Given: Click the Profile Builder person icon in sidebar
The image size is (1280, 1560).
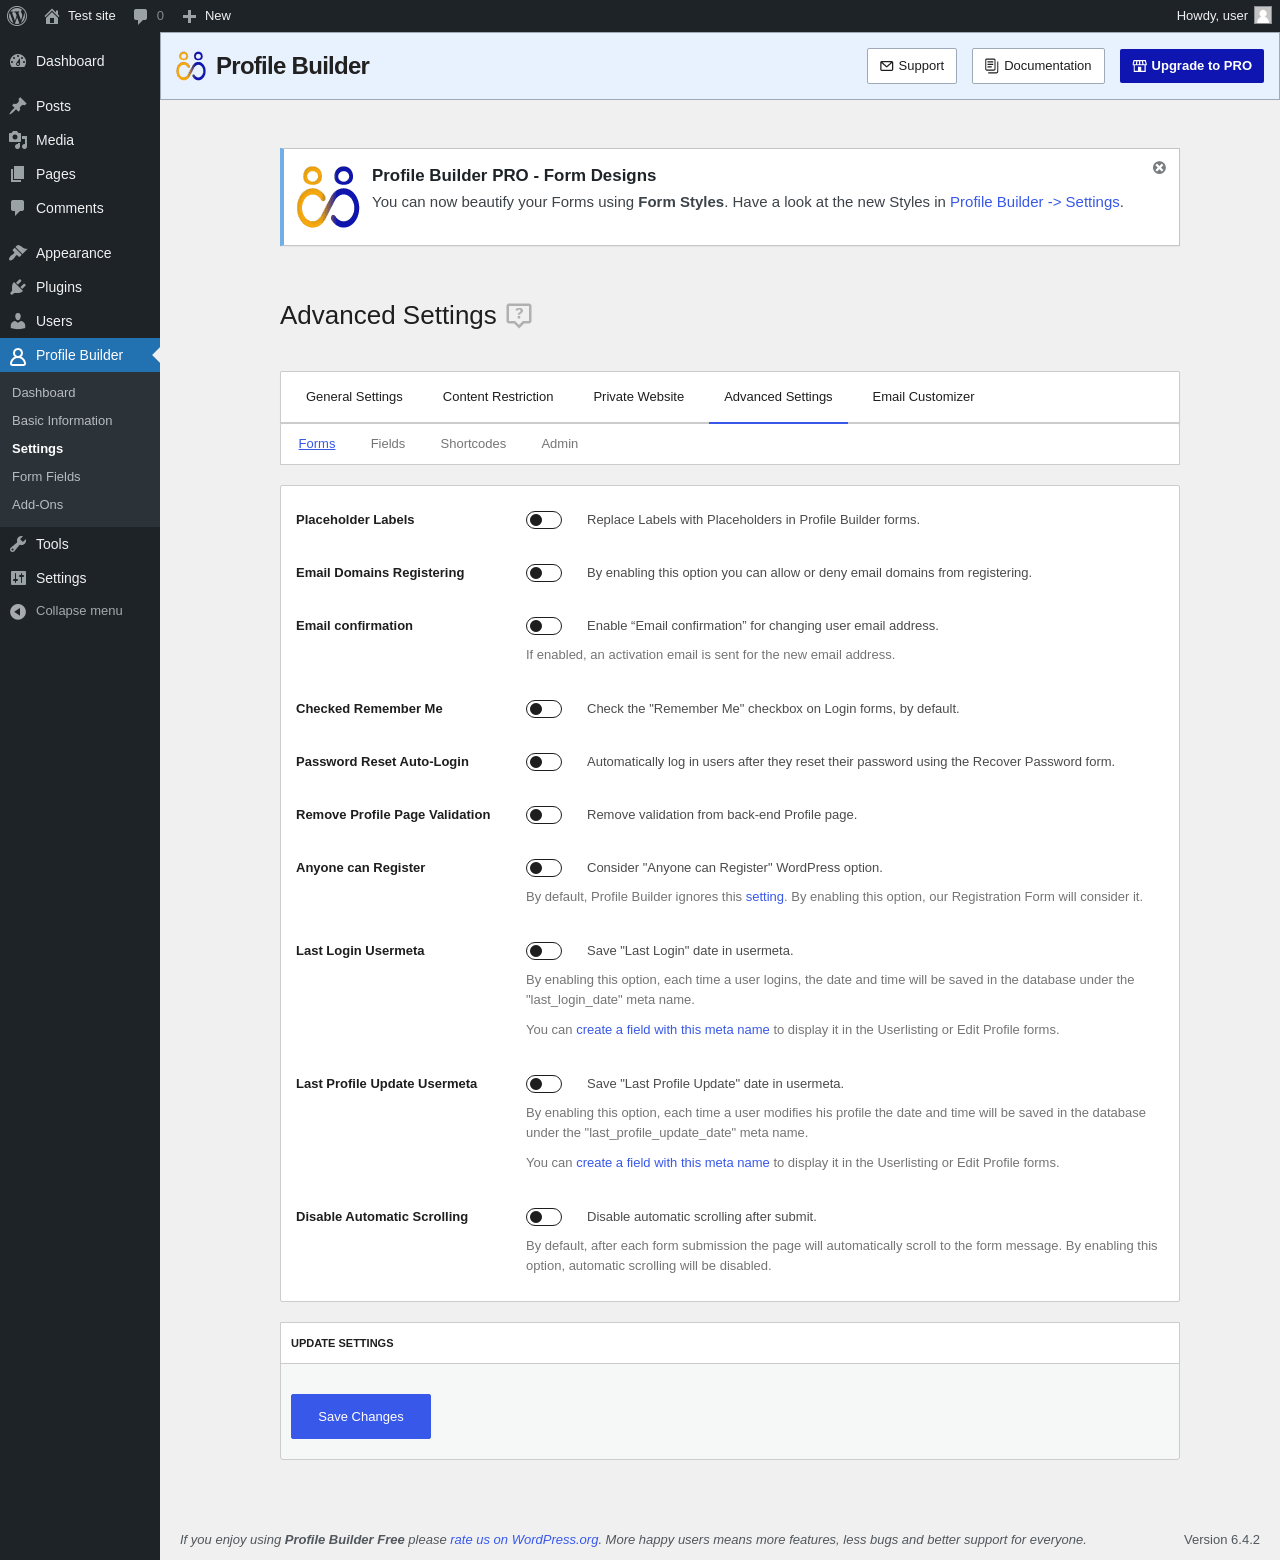Looking at the screenshot, I should [x=18, y=355].
